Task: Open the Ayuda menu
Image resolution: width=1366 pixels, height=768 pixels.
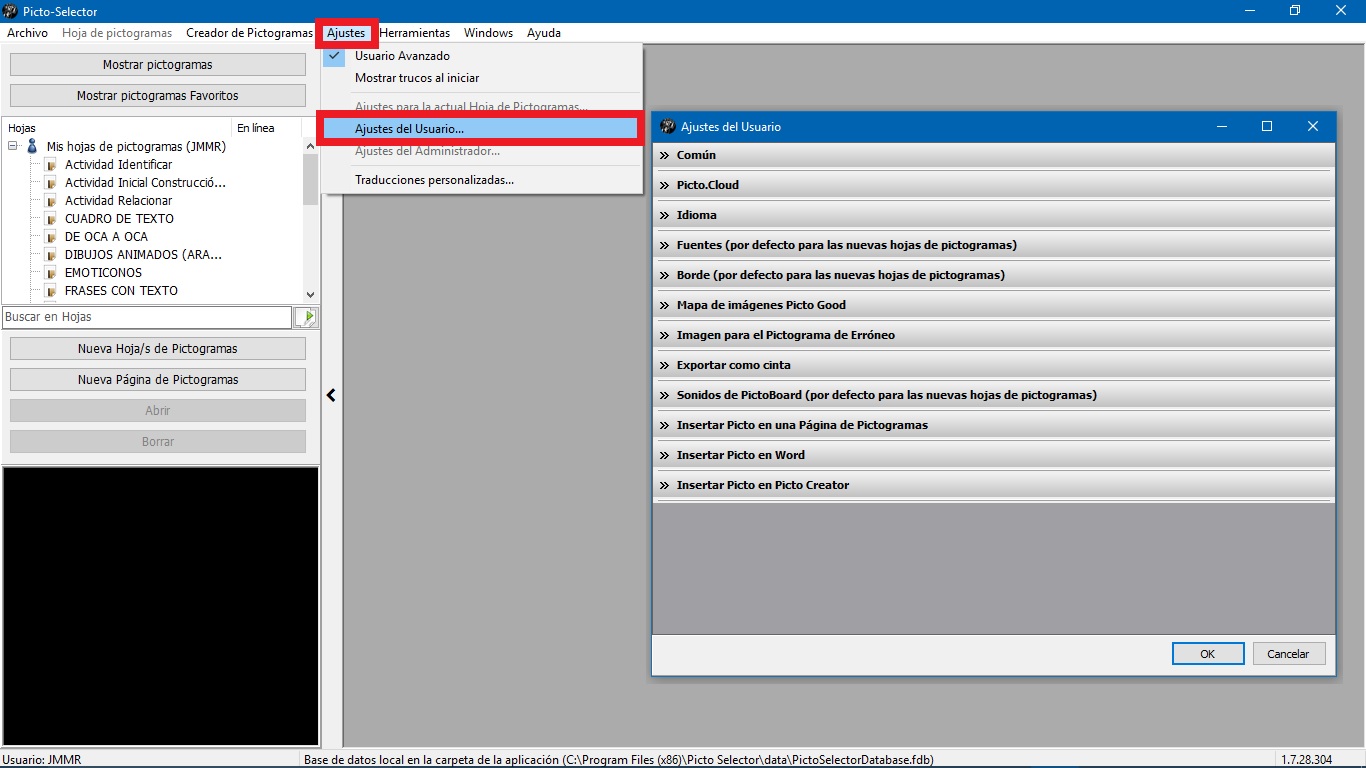Action: [544, 33]
